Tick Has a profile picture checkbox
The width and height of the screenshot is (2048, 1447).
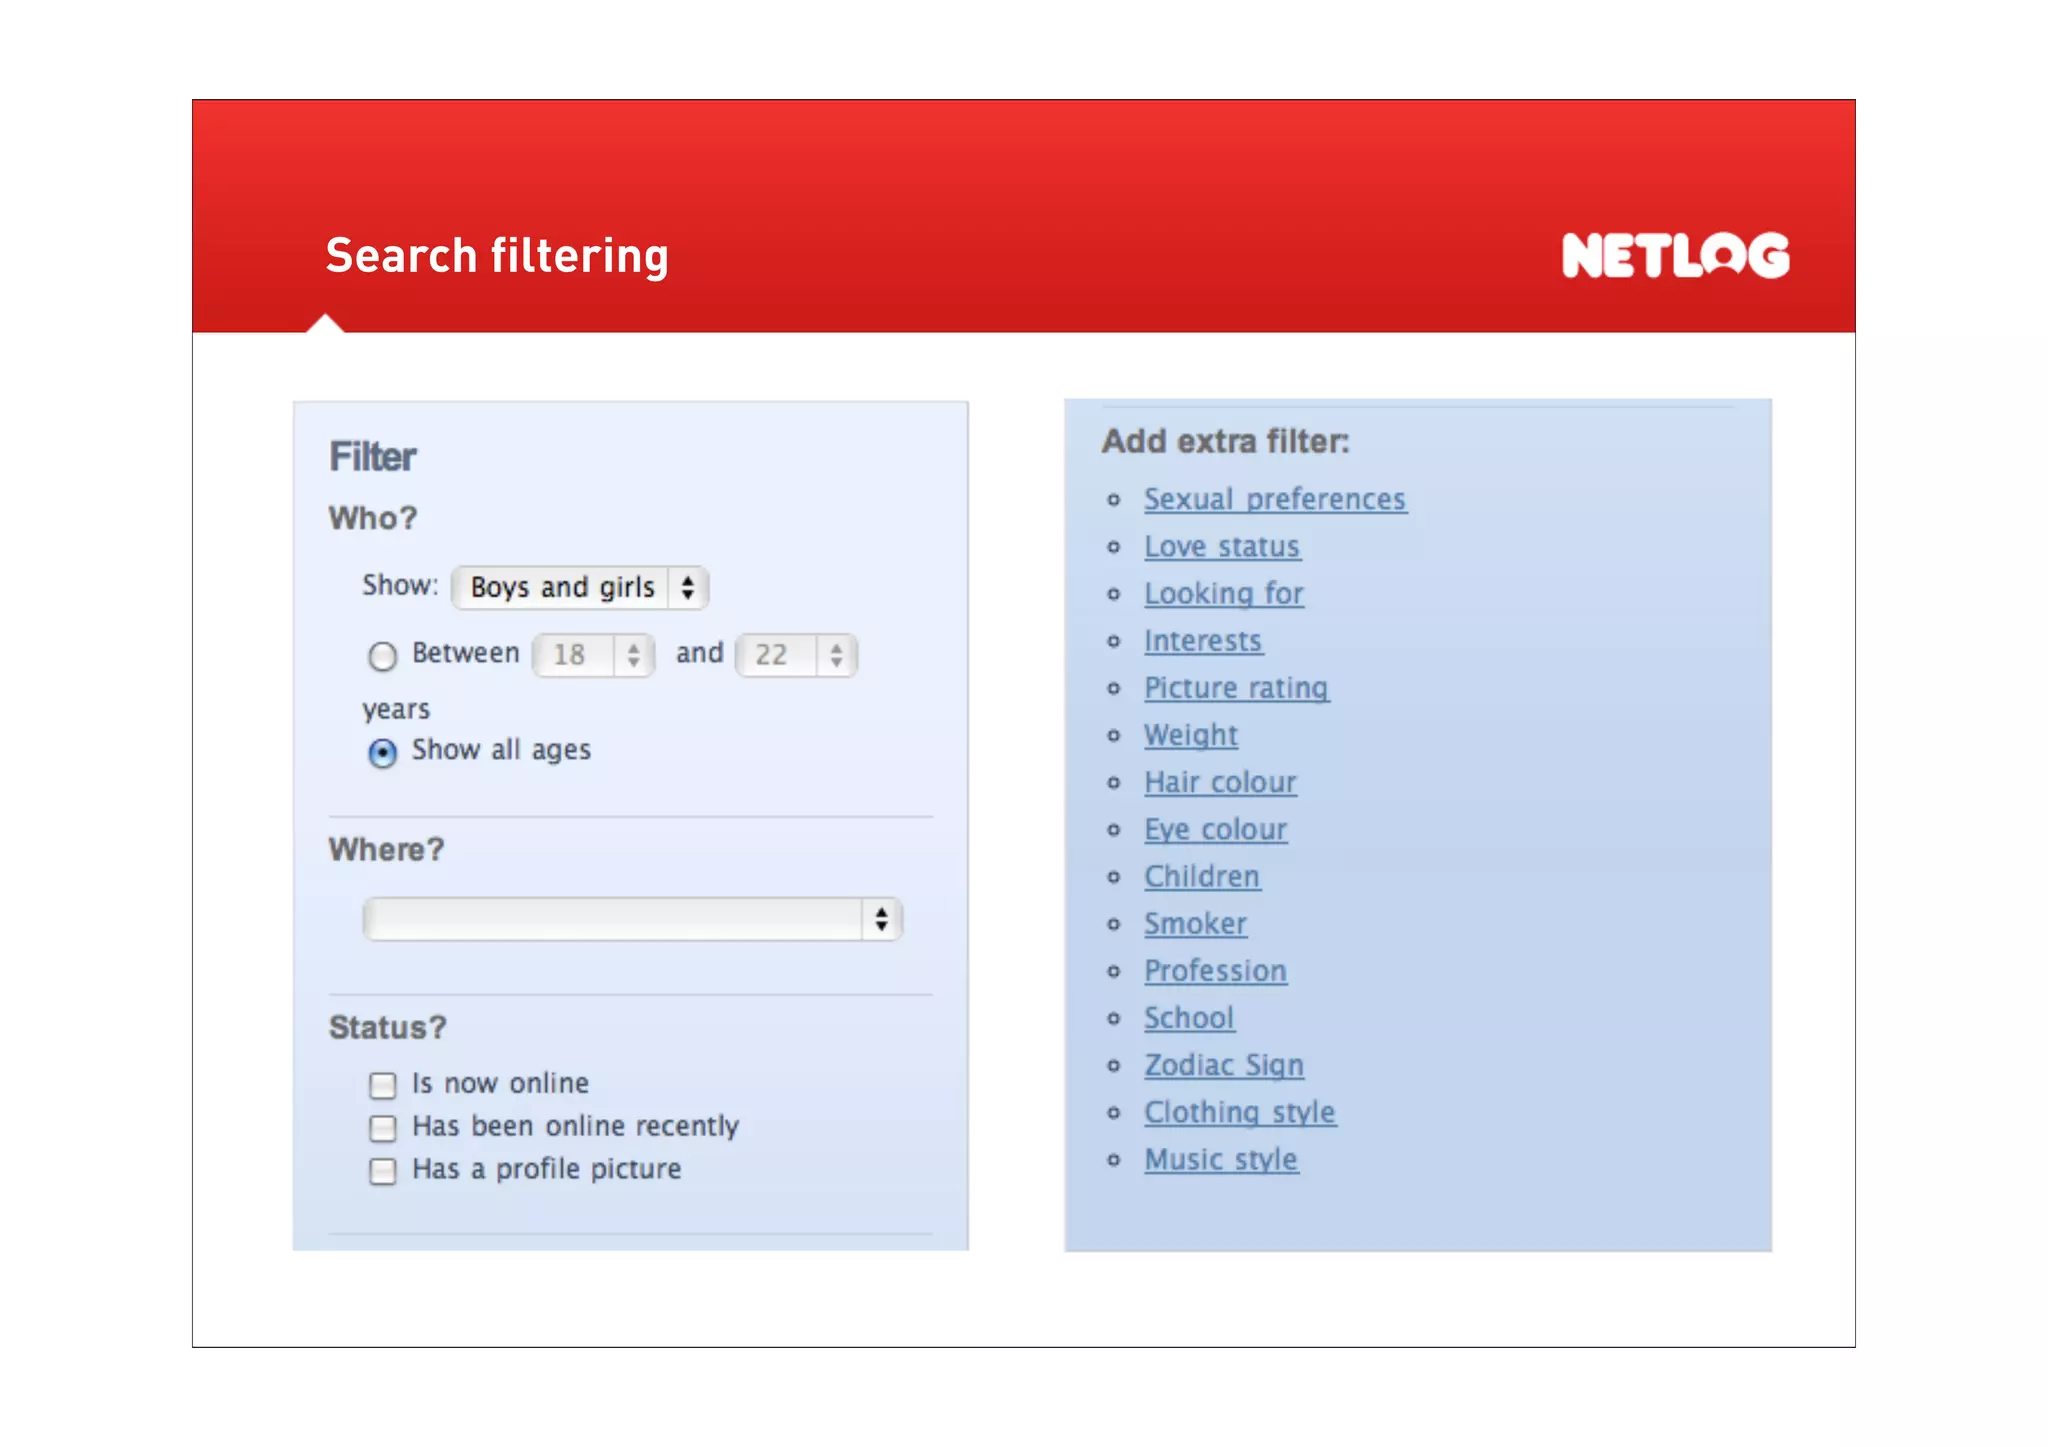(x=382, y=1171)
